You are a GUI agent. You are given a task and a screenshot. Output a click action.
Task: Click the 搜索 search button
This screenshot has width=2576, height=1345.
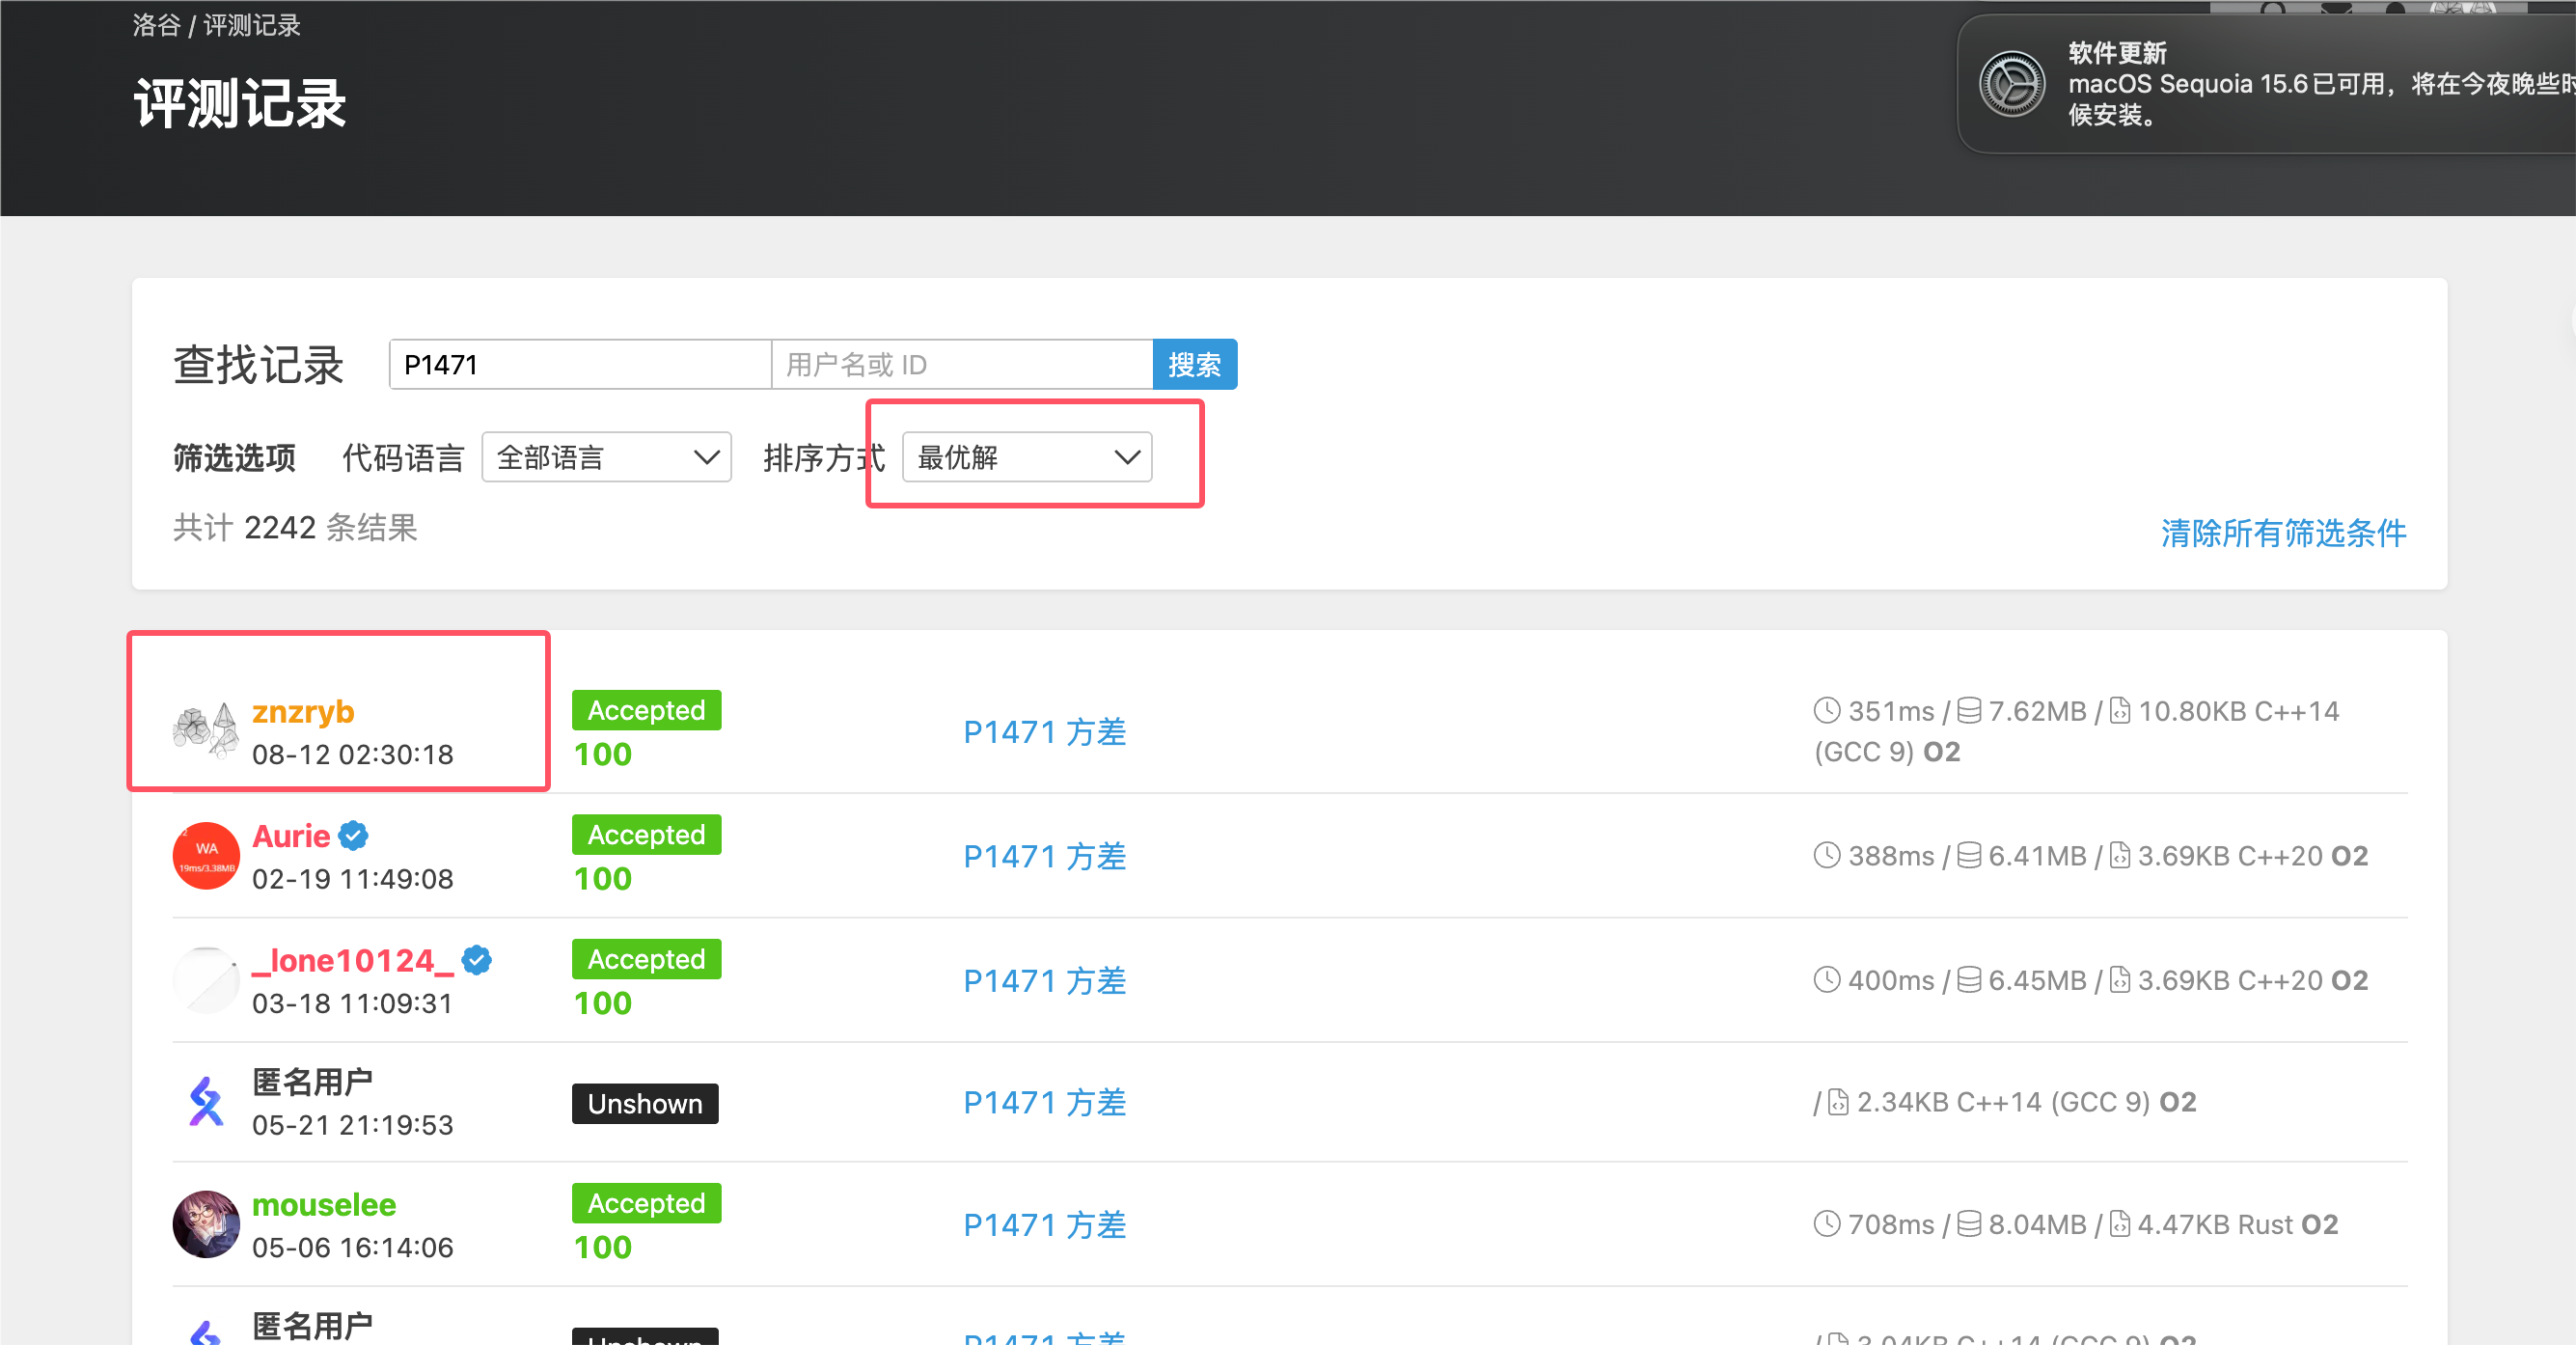1194,364
